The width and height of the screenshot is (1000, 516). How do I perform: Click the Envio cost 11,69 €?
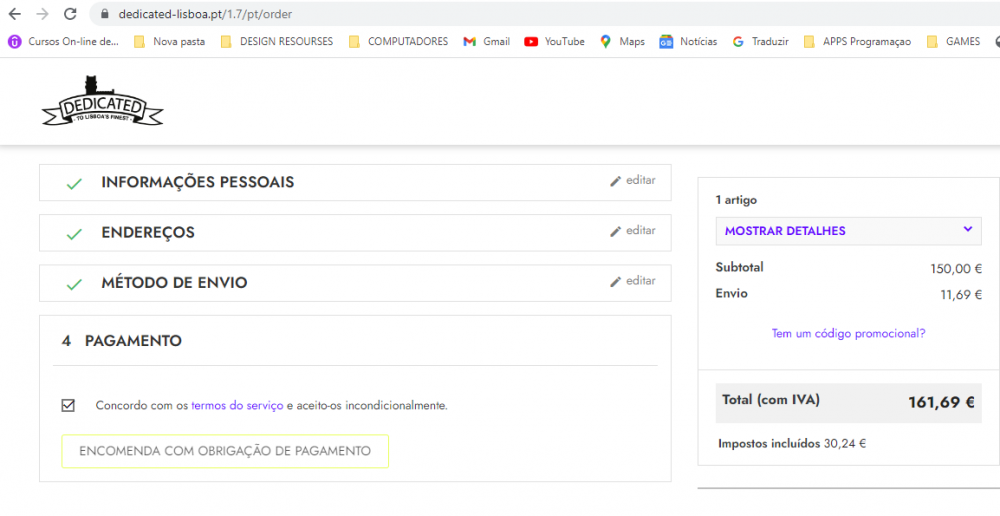pos(960,295)
